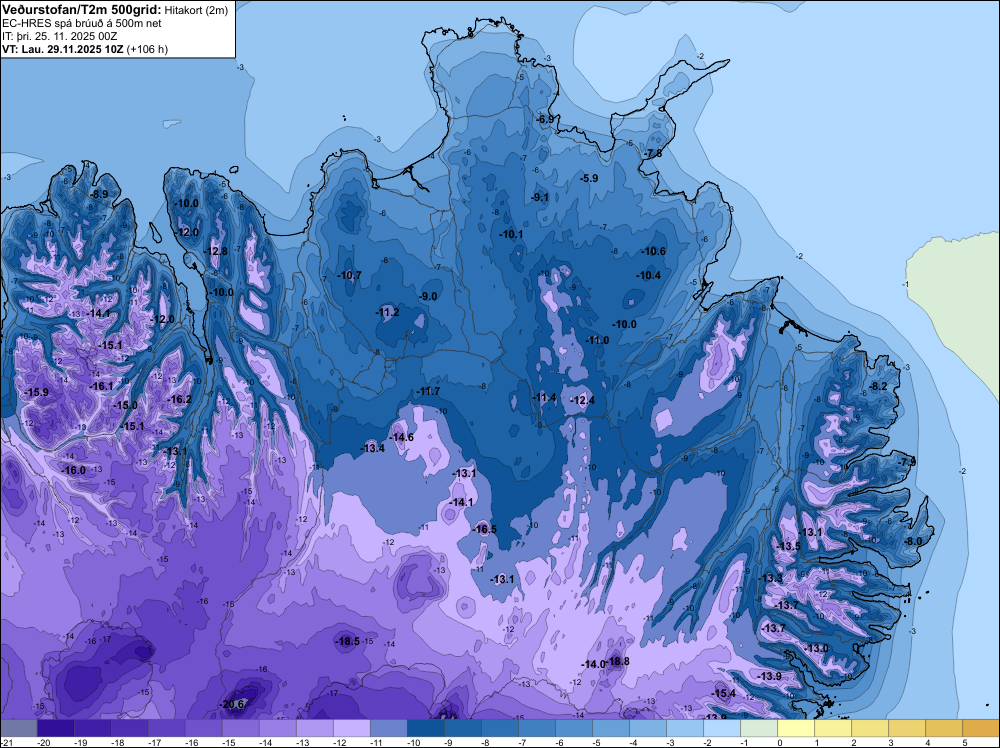This screenshot has width=1000, height=748.
Task: Click the -11.2 temperature value
Action: [387, 312]
